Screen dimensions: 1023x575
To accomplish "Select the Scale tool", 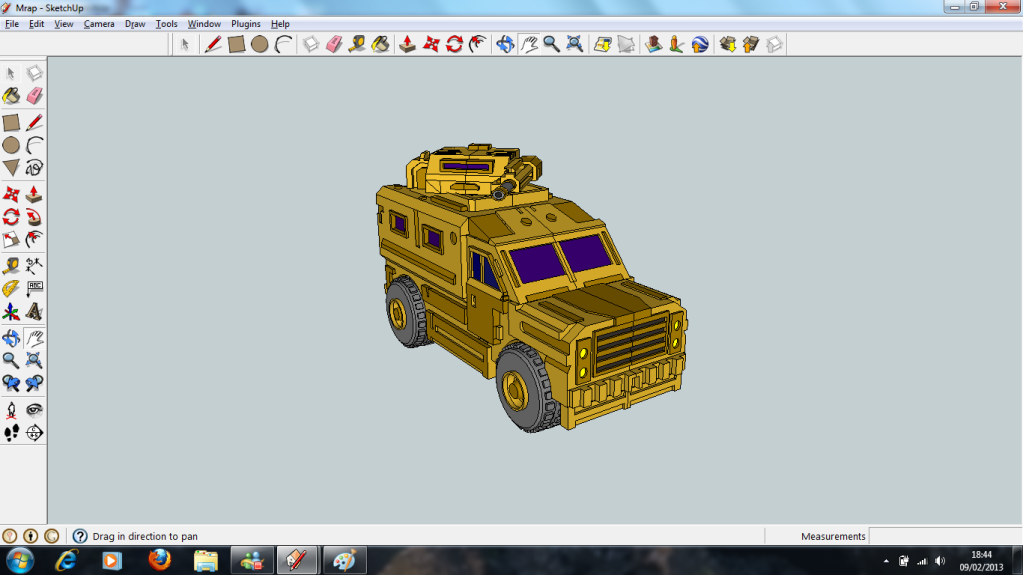I will pos(11,240).
